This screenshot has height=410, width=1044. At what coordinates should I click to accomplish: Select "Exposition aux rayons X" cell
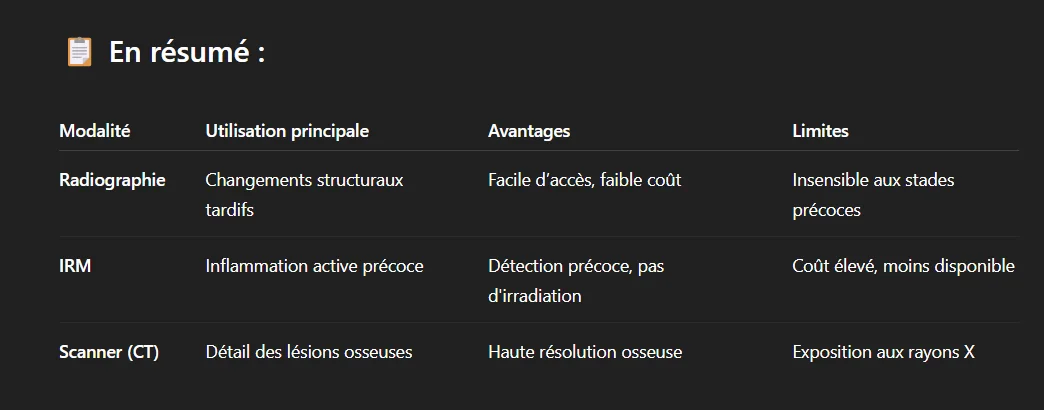[x=883, y=352]
